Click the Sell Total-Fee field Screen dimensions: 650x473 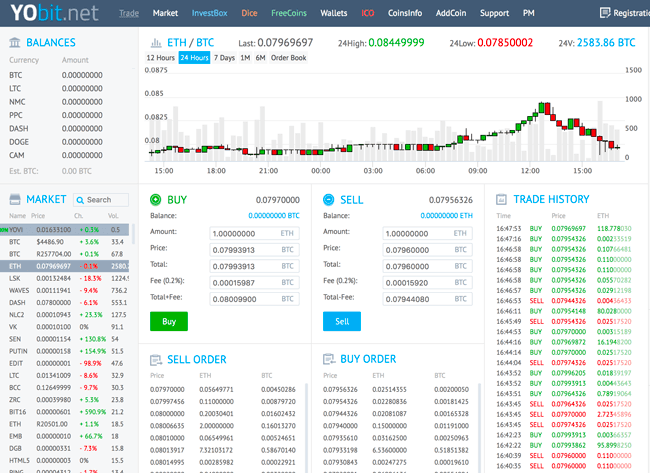(427, 299)
